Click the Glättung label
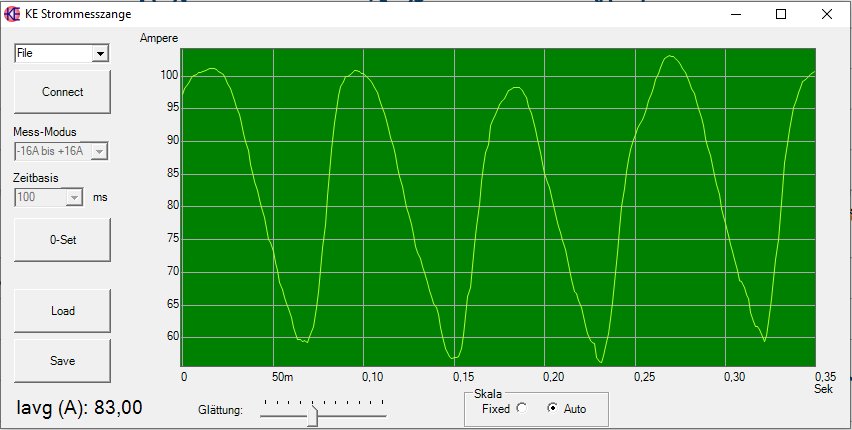Screen dimensions: 852x430 [x=220, y=410]
